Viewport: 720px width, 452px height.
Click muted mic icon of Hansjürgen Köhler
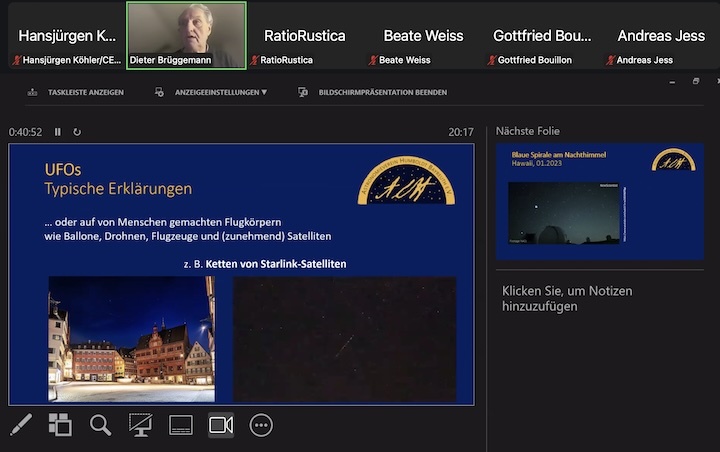click(17, 60)
